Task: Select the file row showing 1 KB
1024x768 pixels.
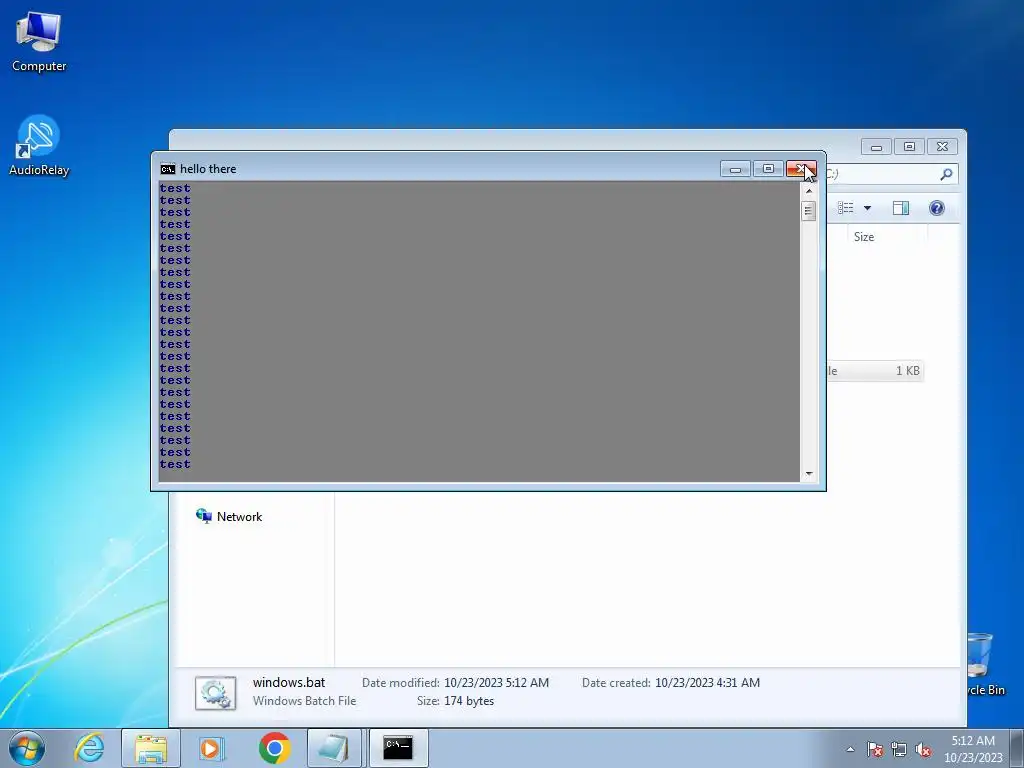Action: [x=875, y=371]
